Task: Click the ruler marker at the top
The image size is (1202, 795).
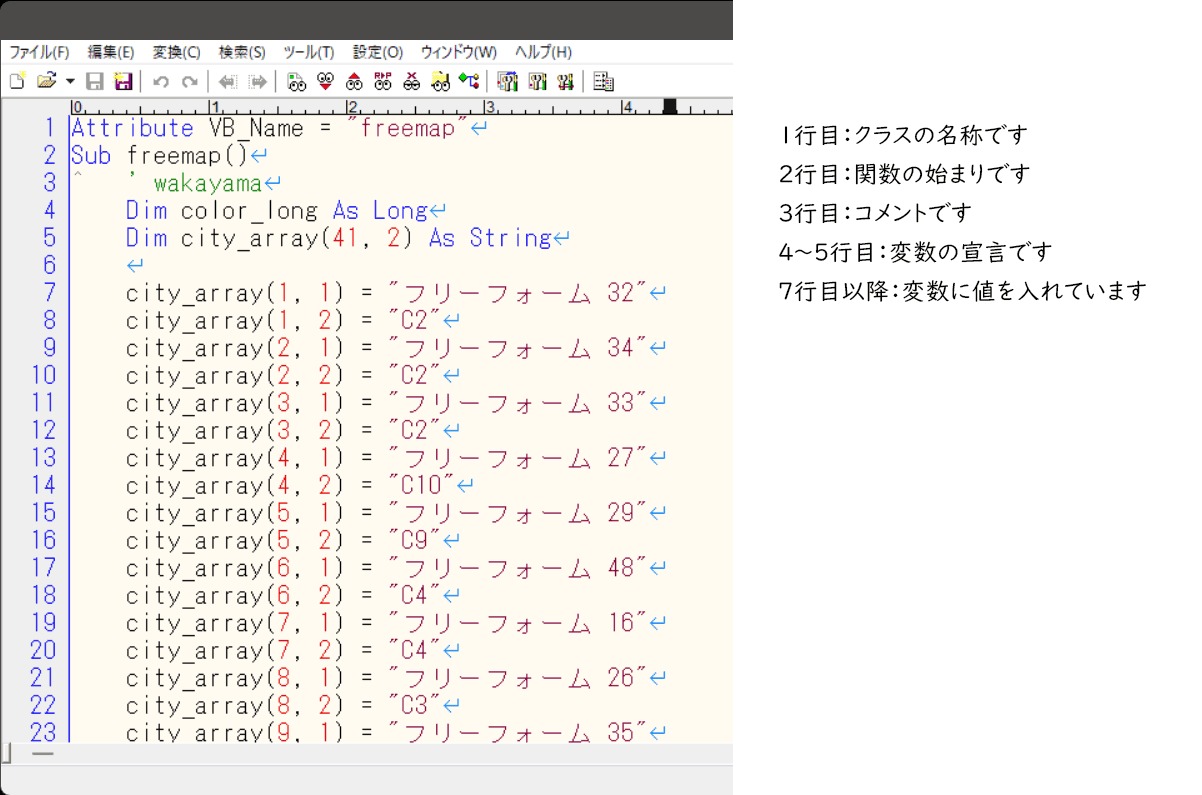Action: [x=670, y=105]
